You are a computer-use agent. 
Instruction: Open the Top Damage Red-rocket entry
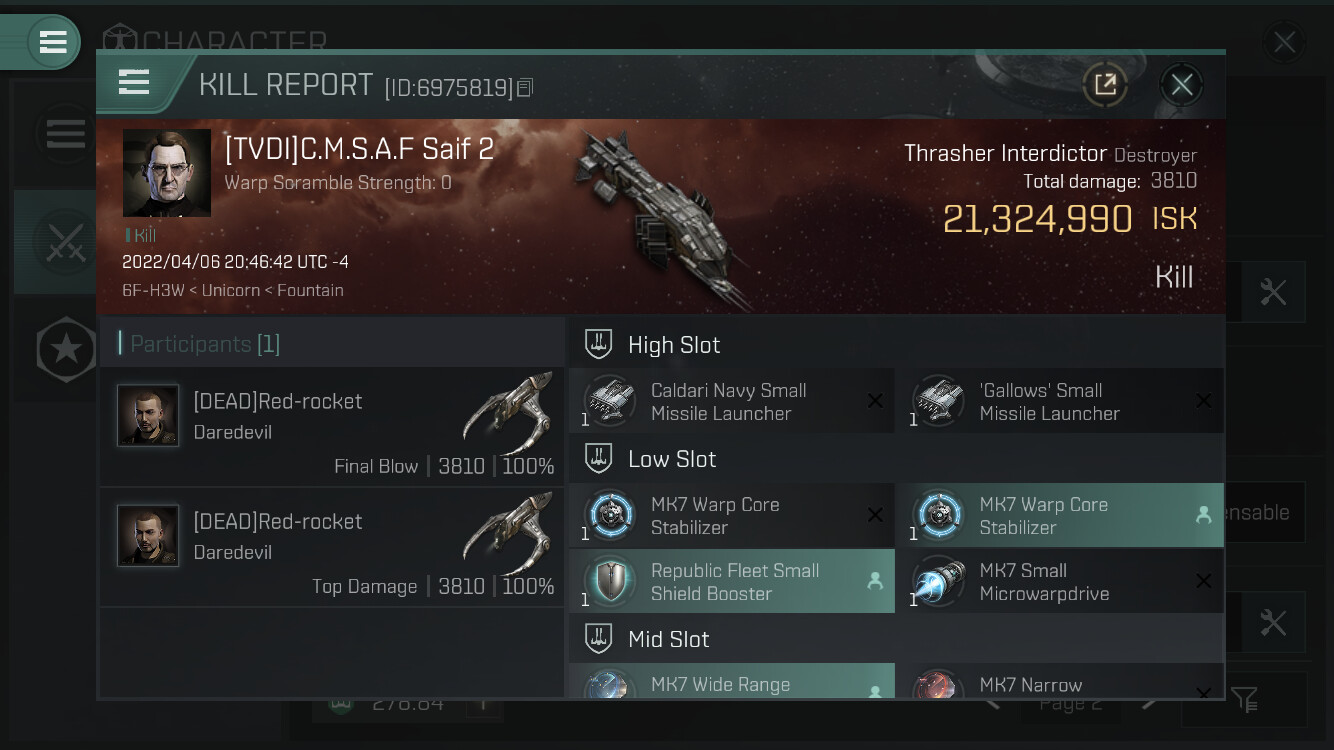pyautogui.click(x=331, y=546)
